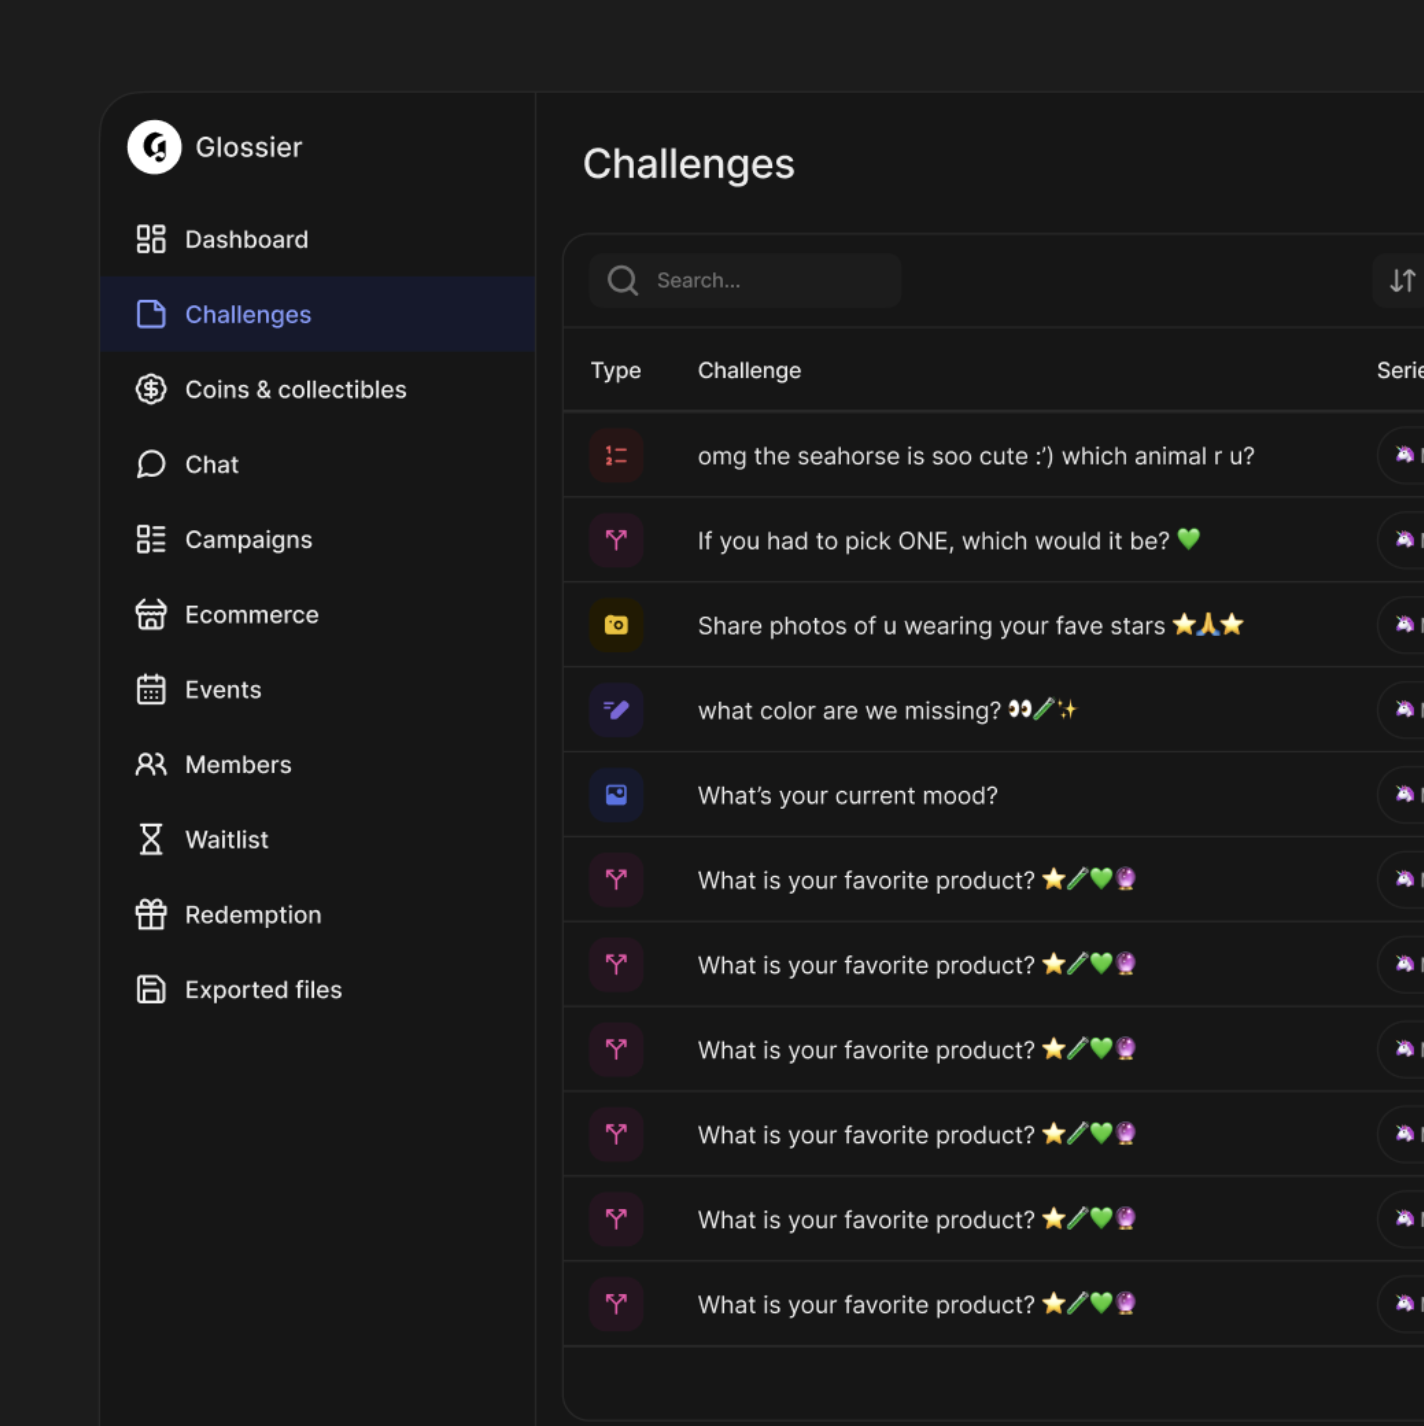Select the Challenges sidebar item
The width and height of the screenshot is (1424, 1426).
[x=318, y=314]
